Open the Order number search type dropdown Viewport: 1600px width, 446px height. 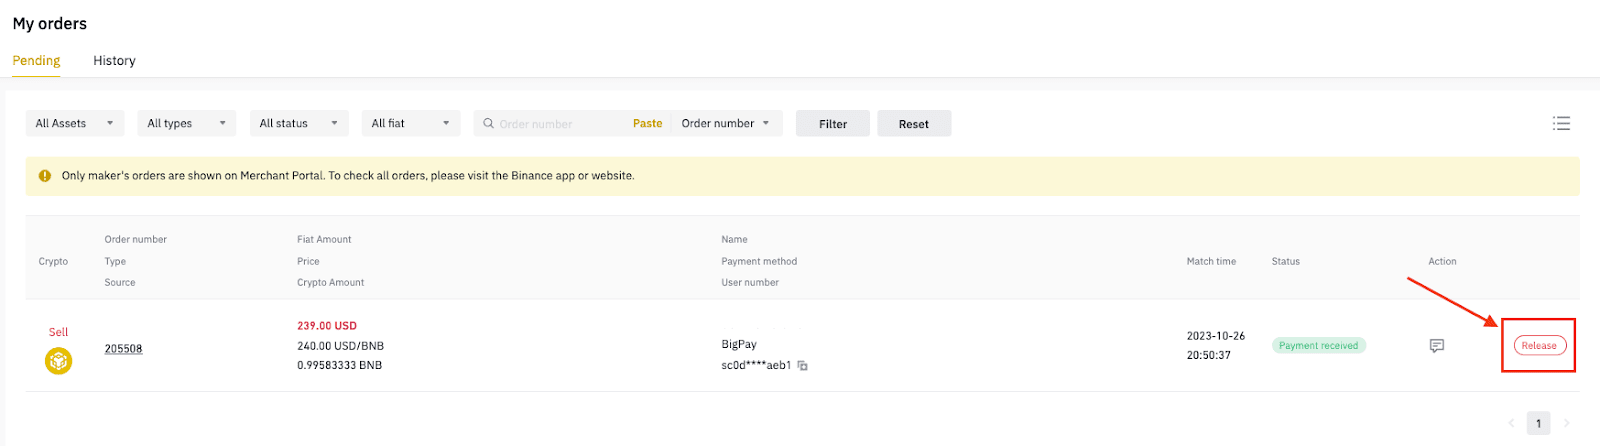[726, 123]
